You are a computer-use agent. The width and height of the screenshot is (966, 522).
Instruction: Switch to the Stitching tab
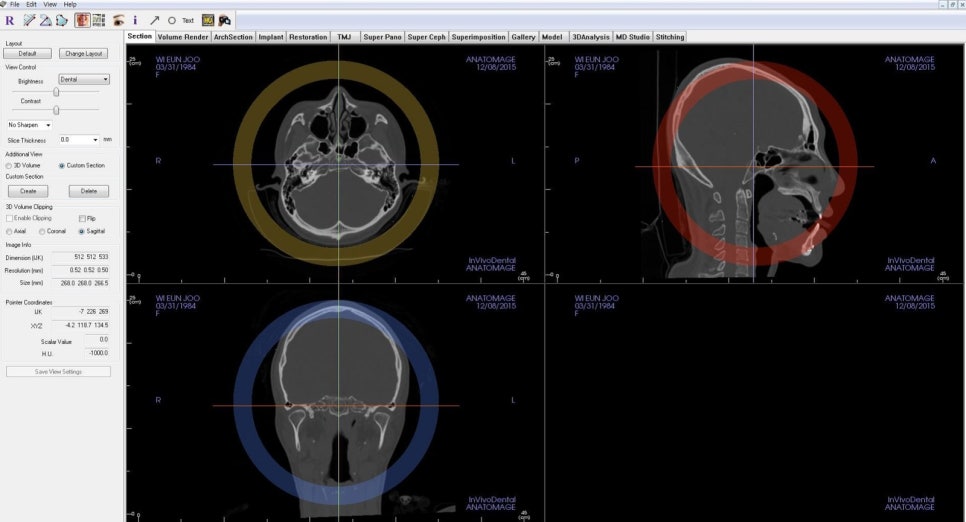(670, 37)
